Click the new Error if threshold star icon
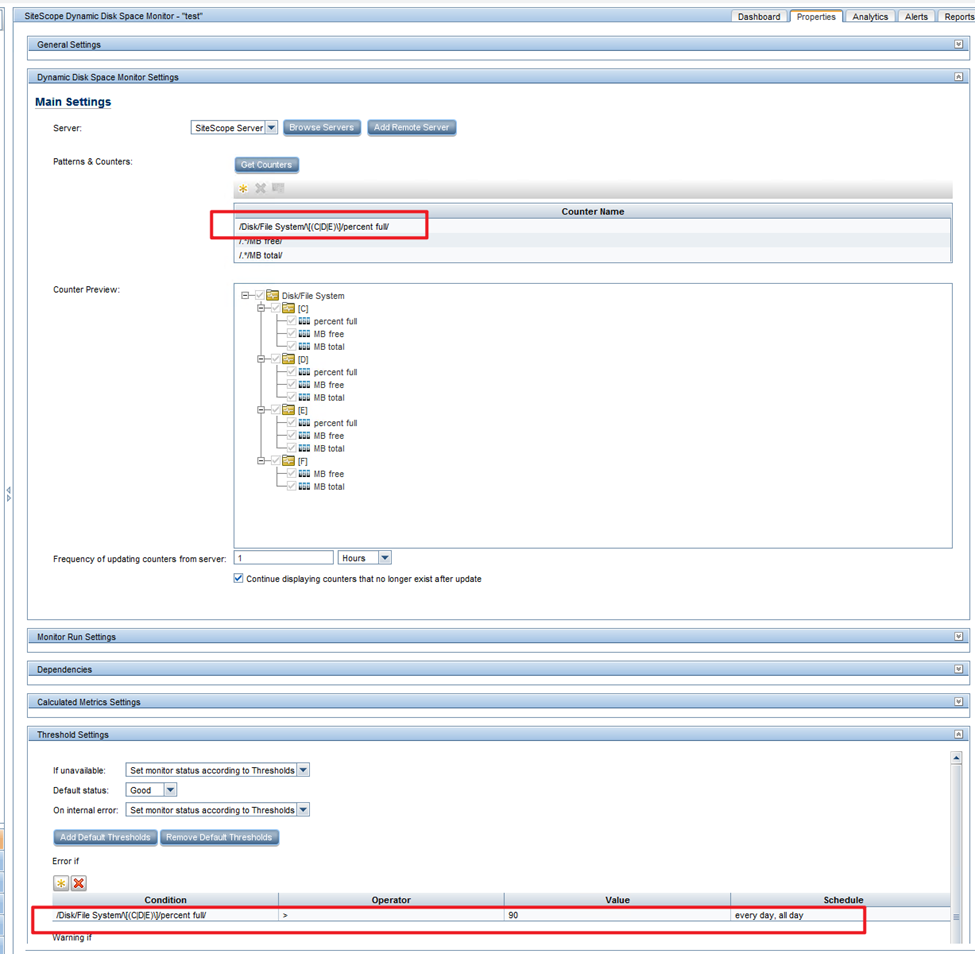The width and height of the screenshot is (975, 954). pyautogui.click(x=61, y=883)
